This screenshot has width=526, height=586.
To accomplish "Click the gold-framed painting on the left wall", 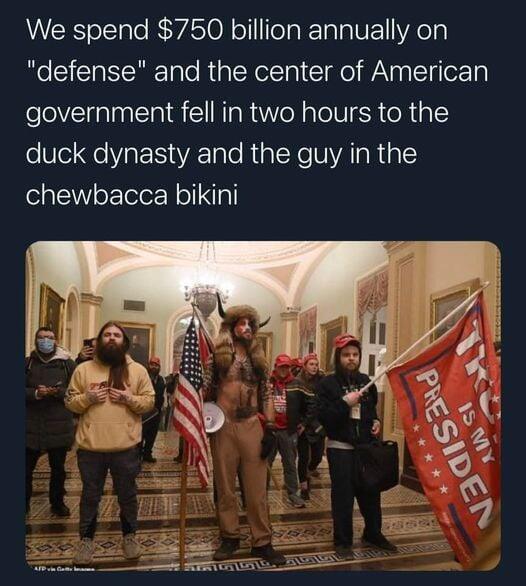I will [x=52, y=308].
